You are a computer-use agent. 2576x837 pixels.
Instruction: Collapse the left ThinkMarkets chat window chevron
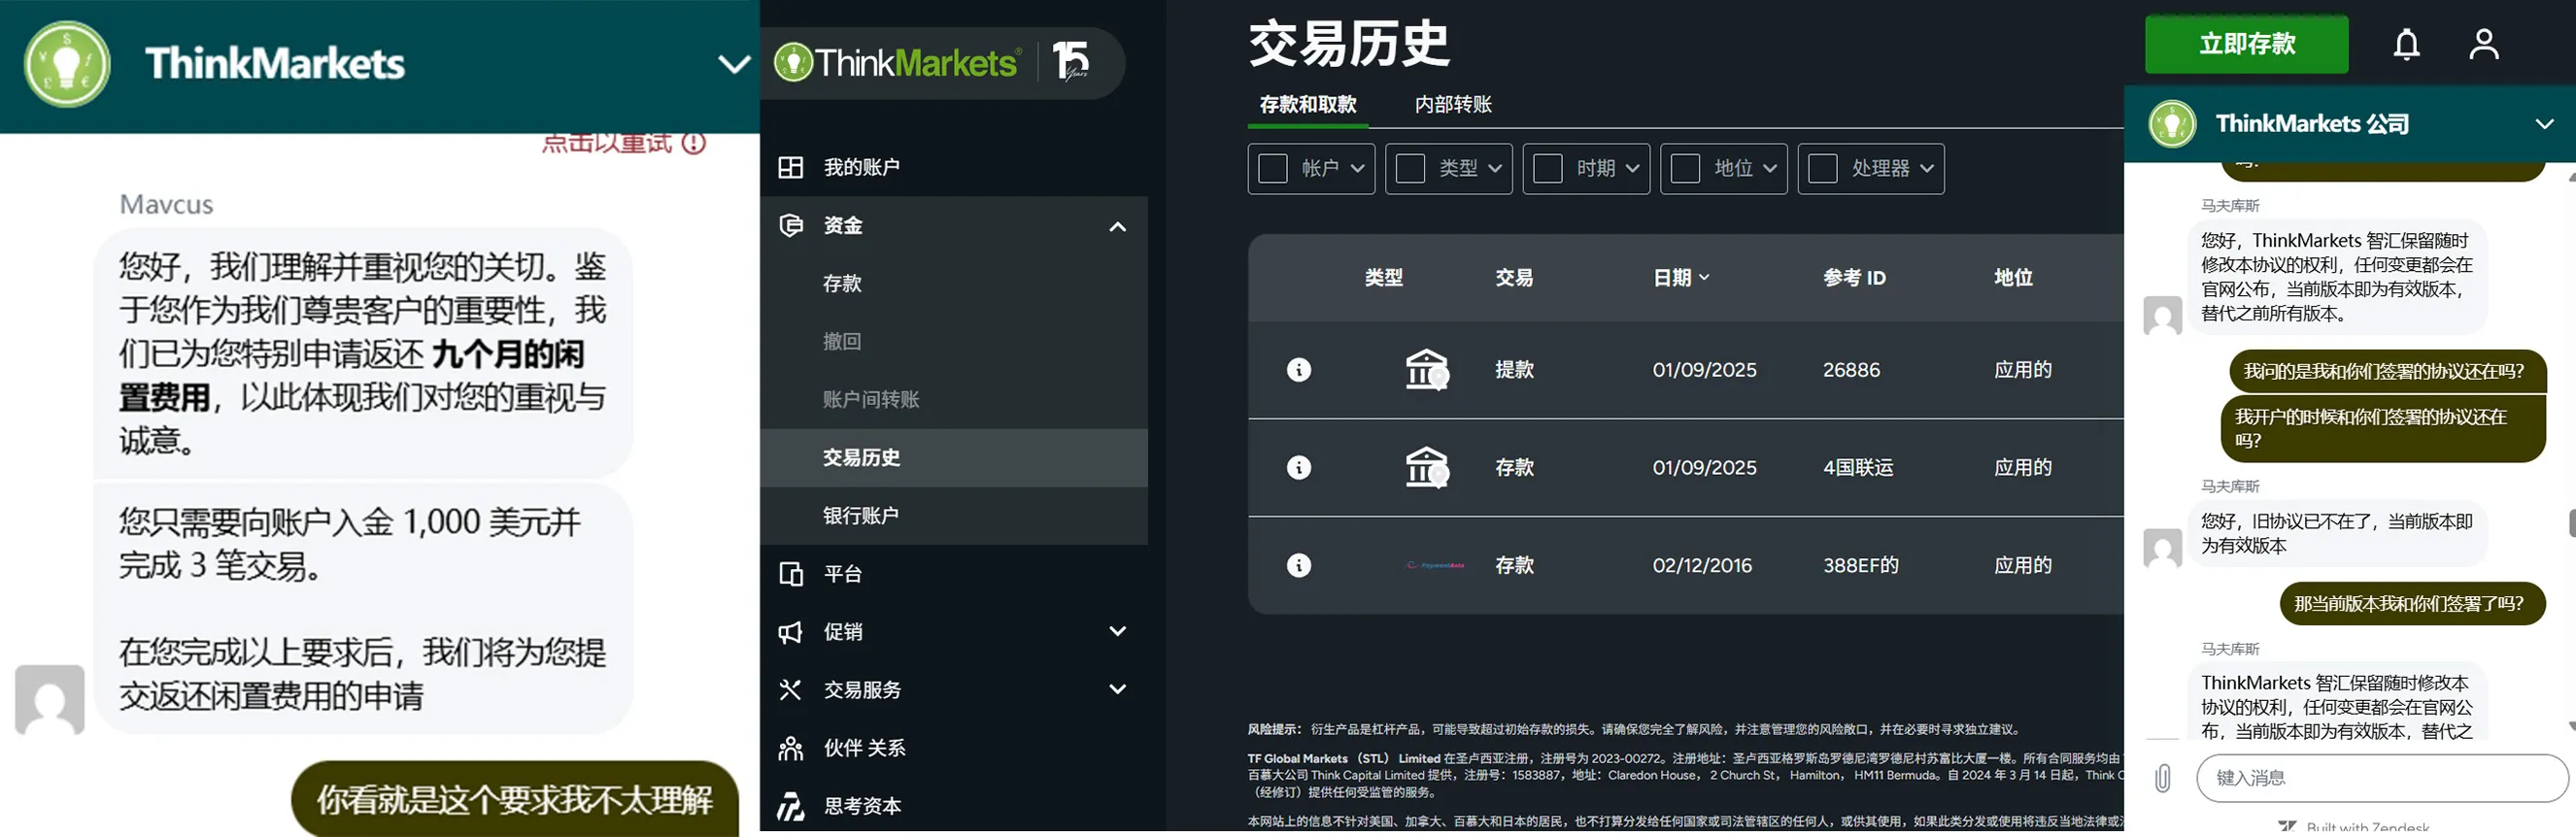tap(734, 65)
